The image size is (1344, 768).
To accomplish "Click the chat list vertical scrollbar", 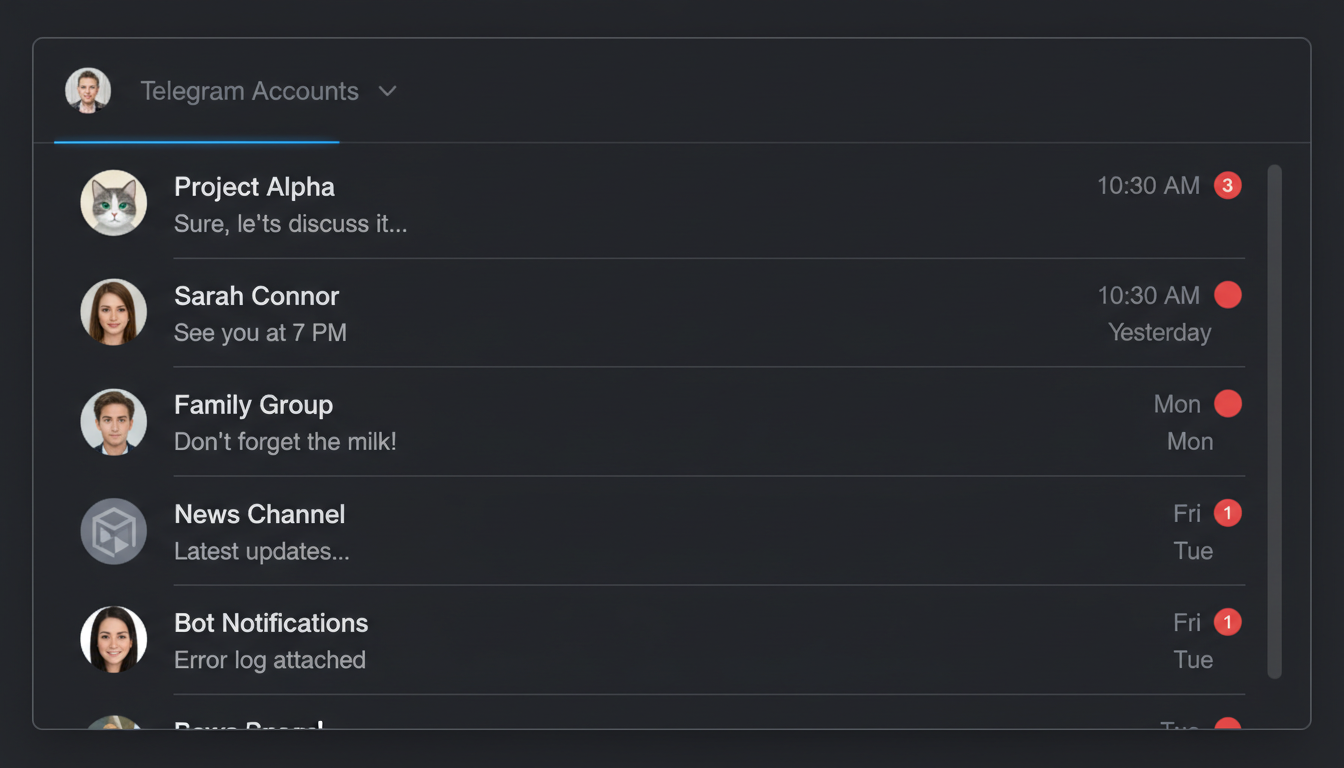I will point(1274,422).
